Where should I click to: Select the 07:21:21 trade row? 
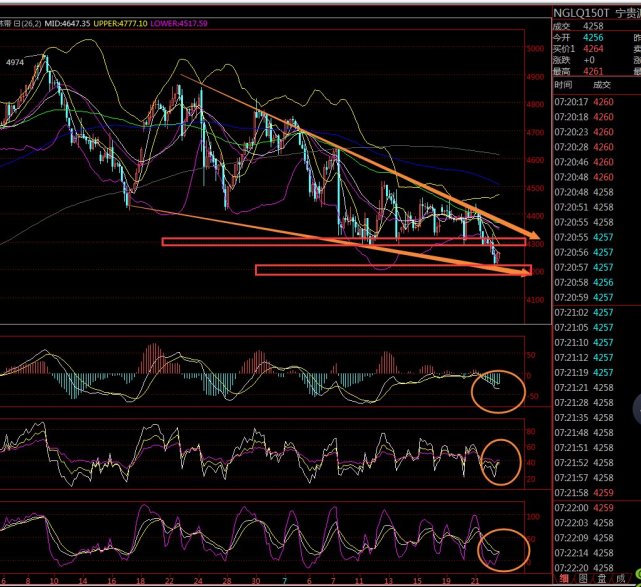[584, 388]
